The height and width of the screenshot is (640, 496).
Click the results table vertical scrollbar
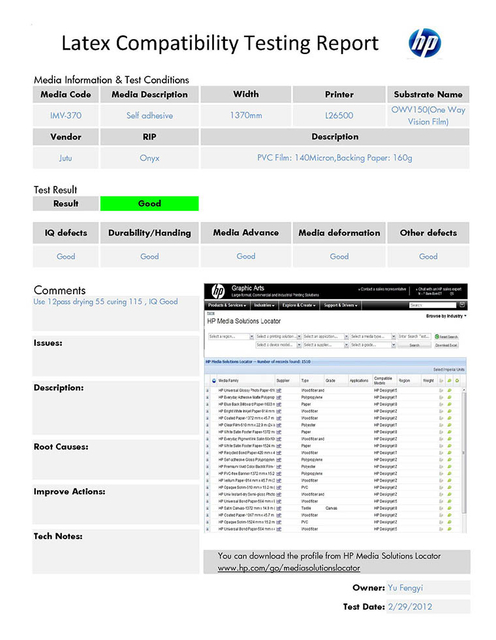(463, 453)
